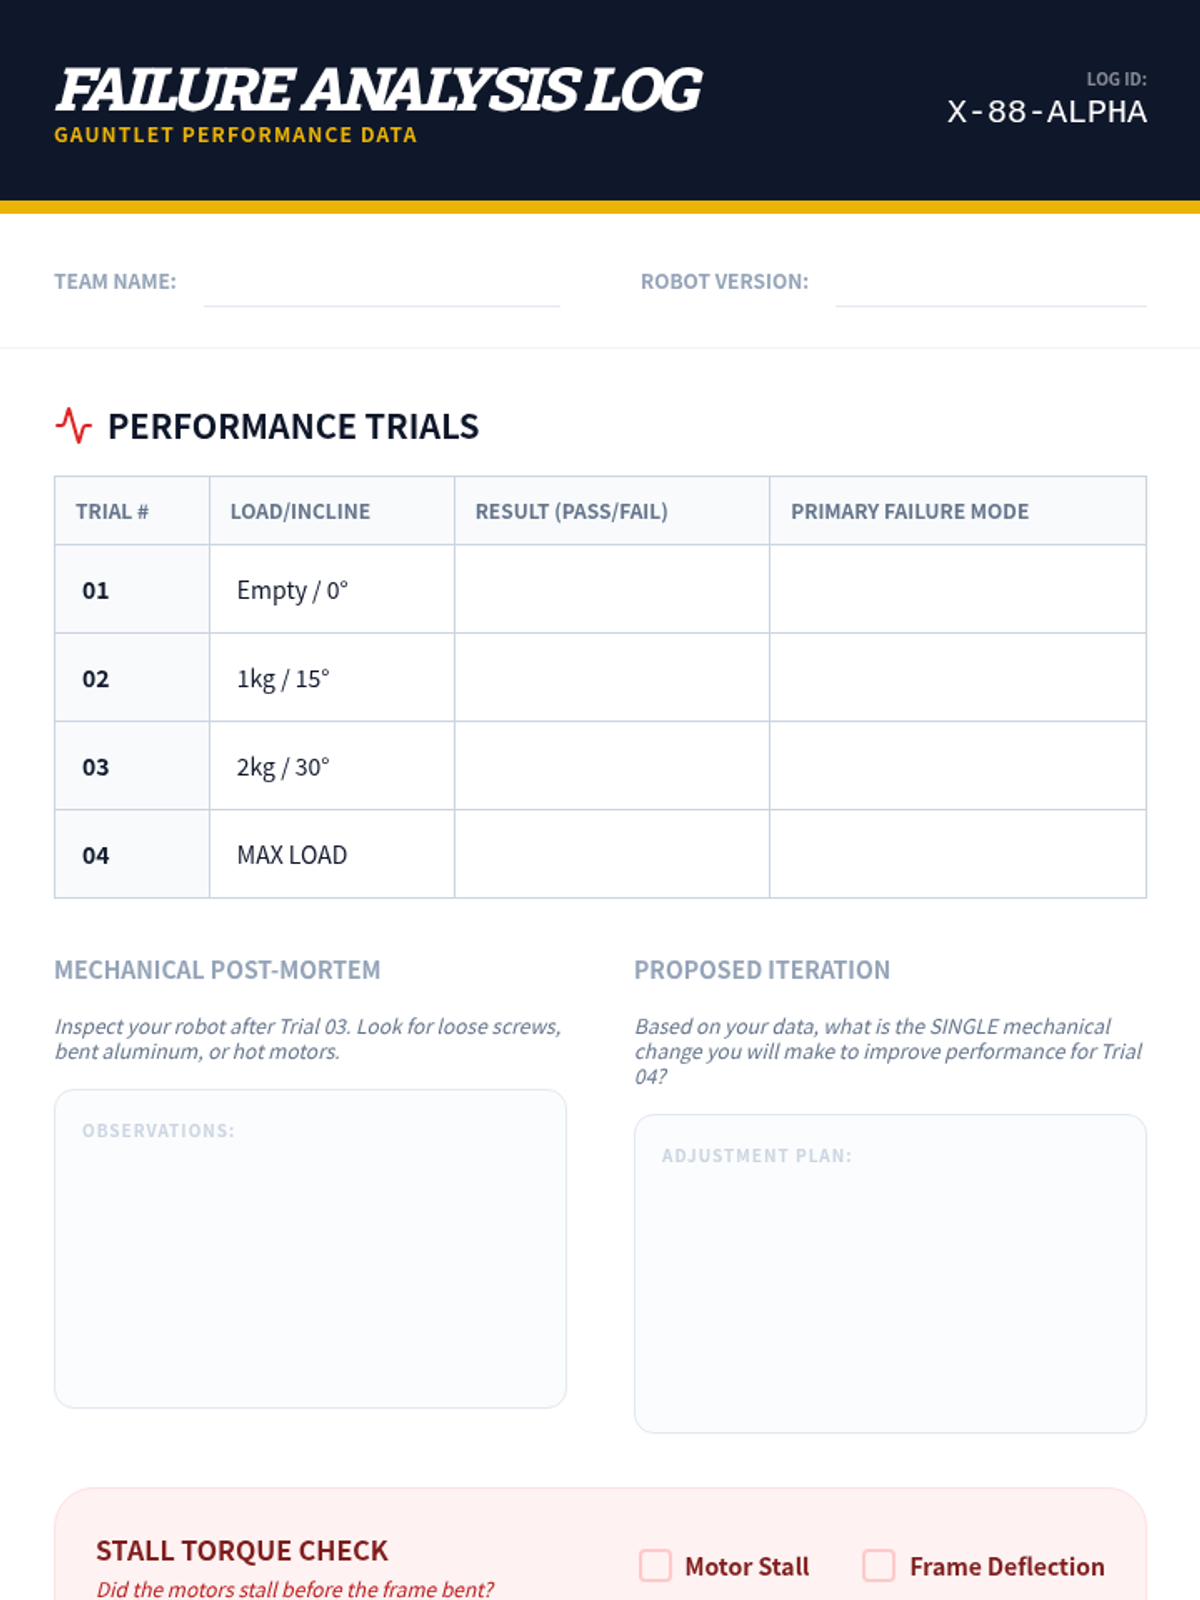Click the Result cell for Trial 04
Viewport: 1200px width, 1600px height.
tap(612, 854)
